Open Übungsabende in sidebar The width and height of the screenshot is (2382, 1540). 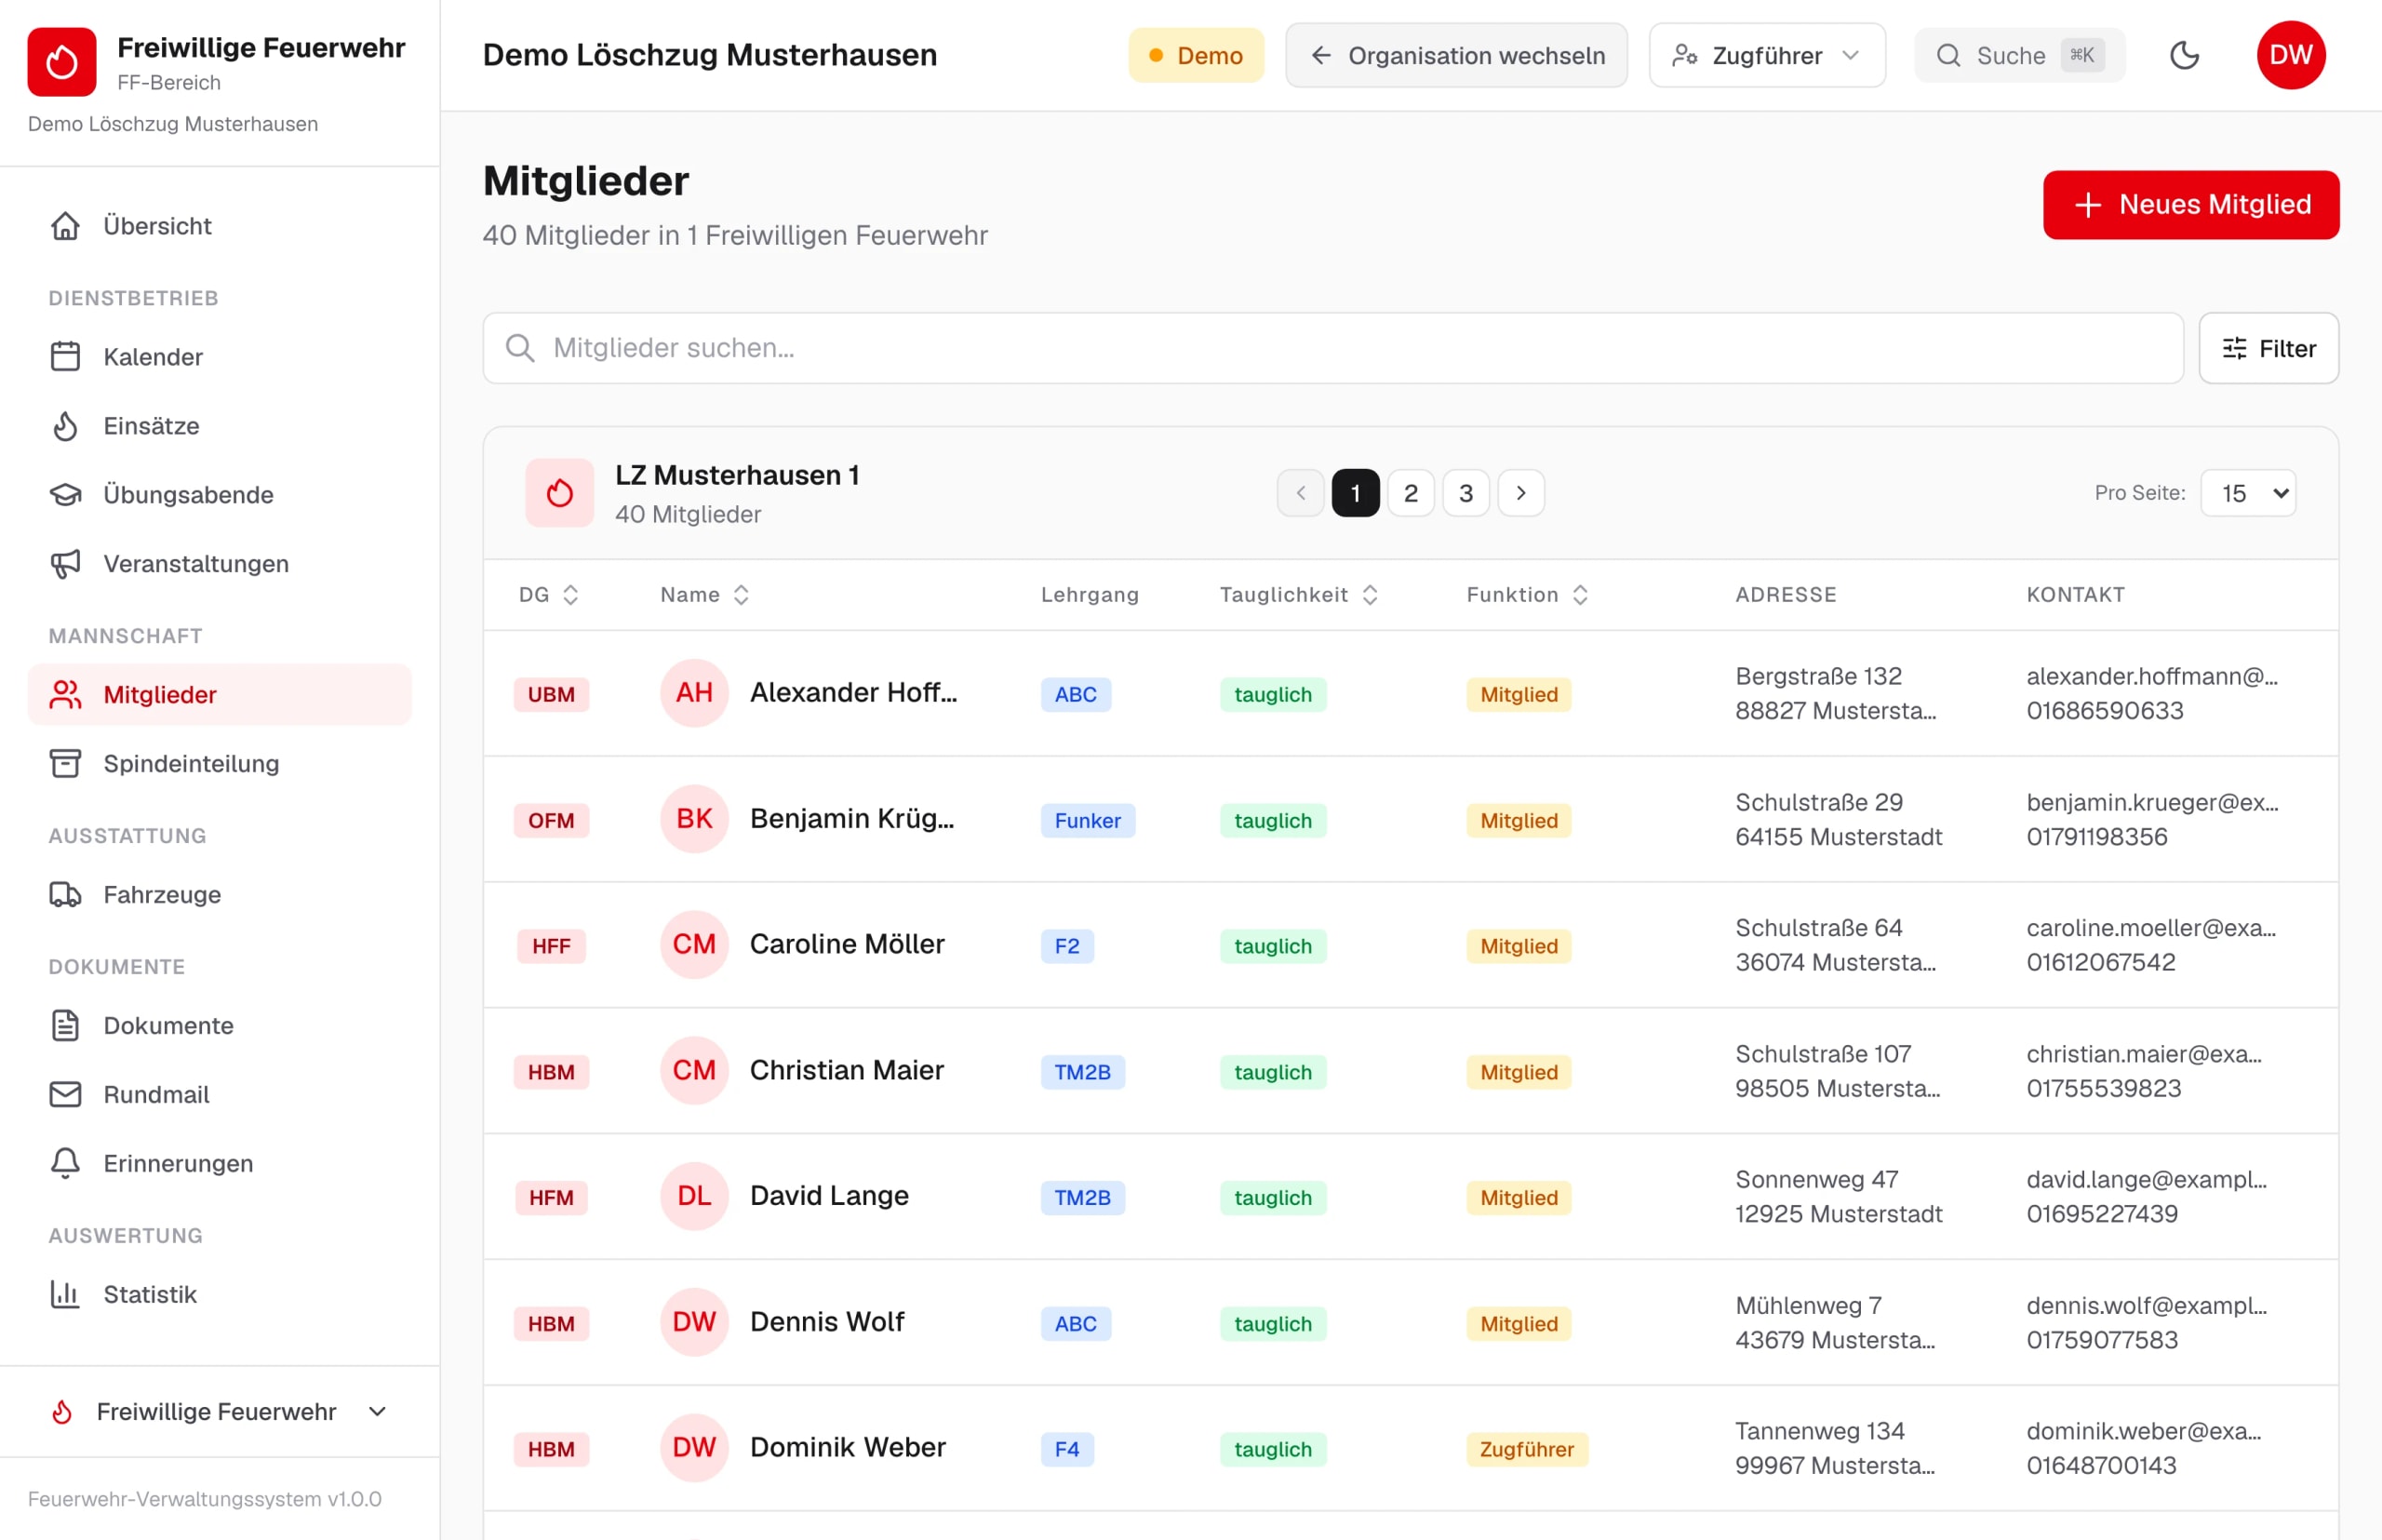point(219,495)
